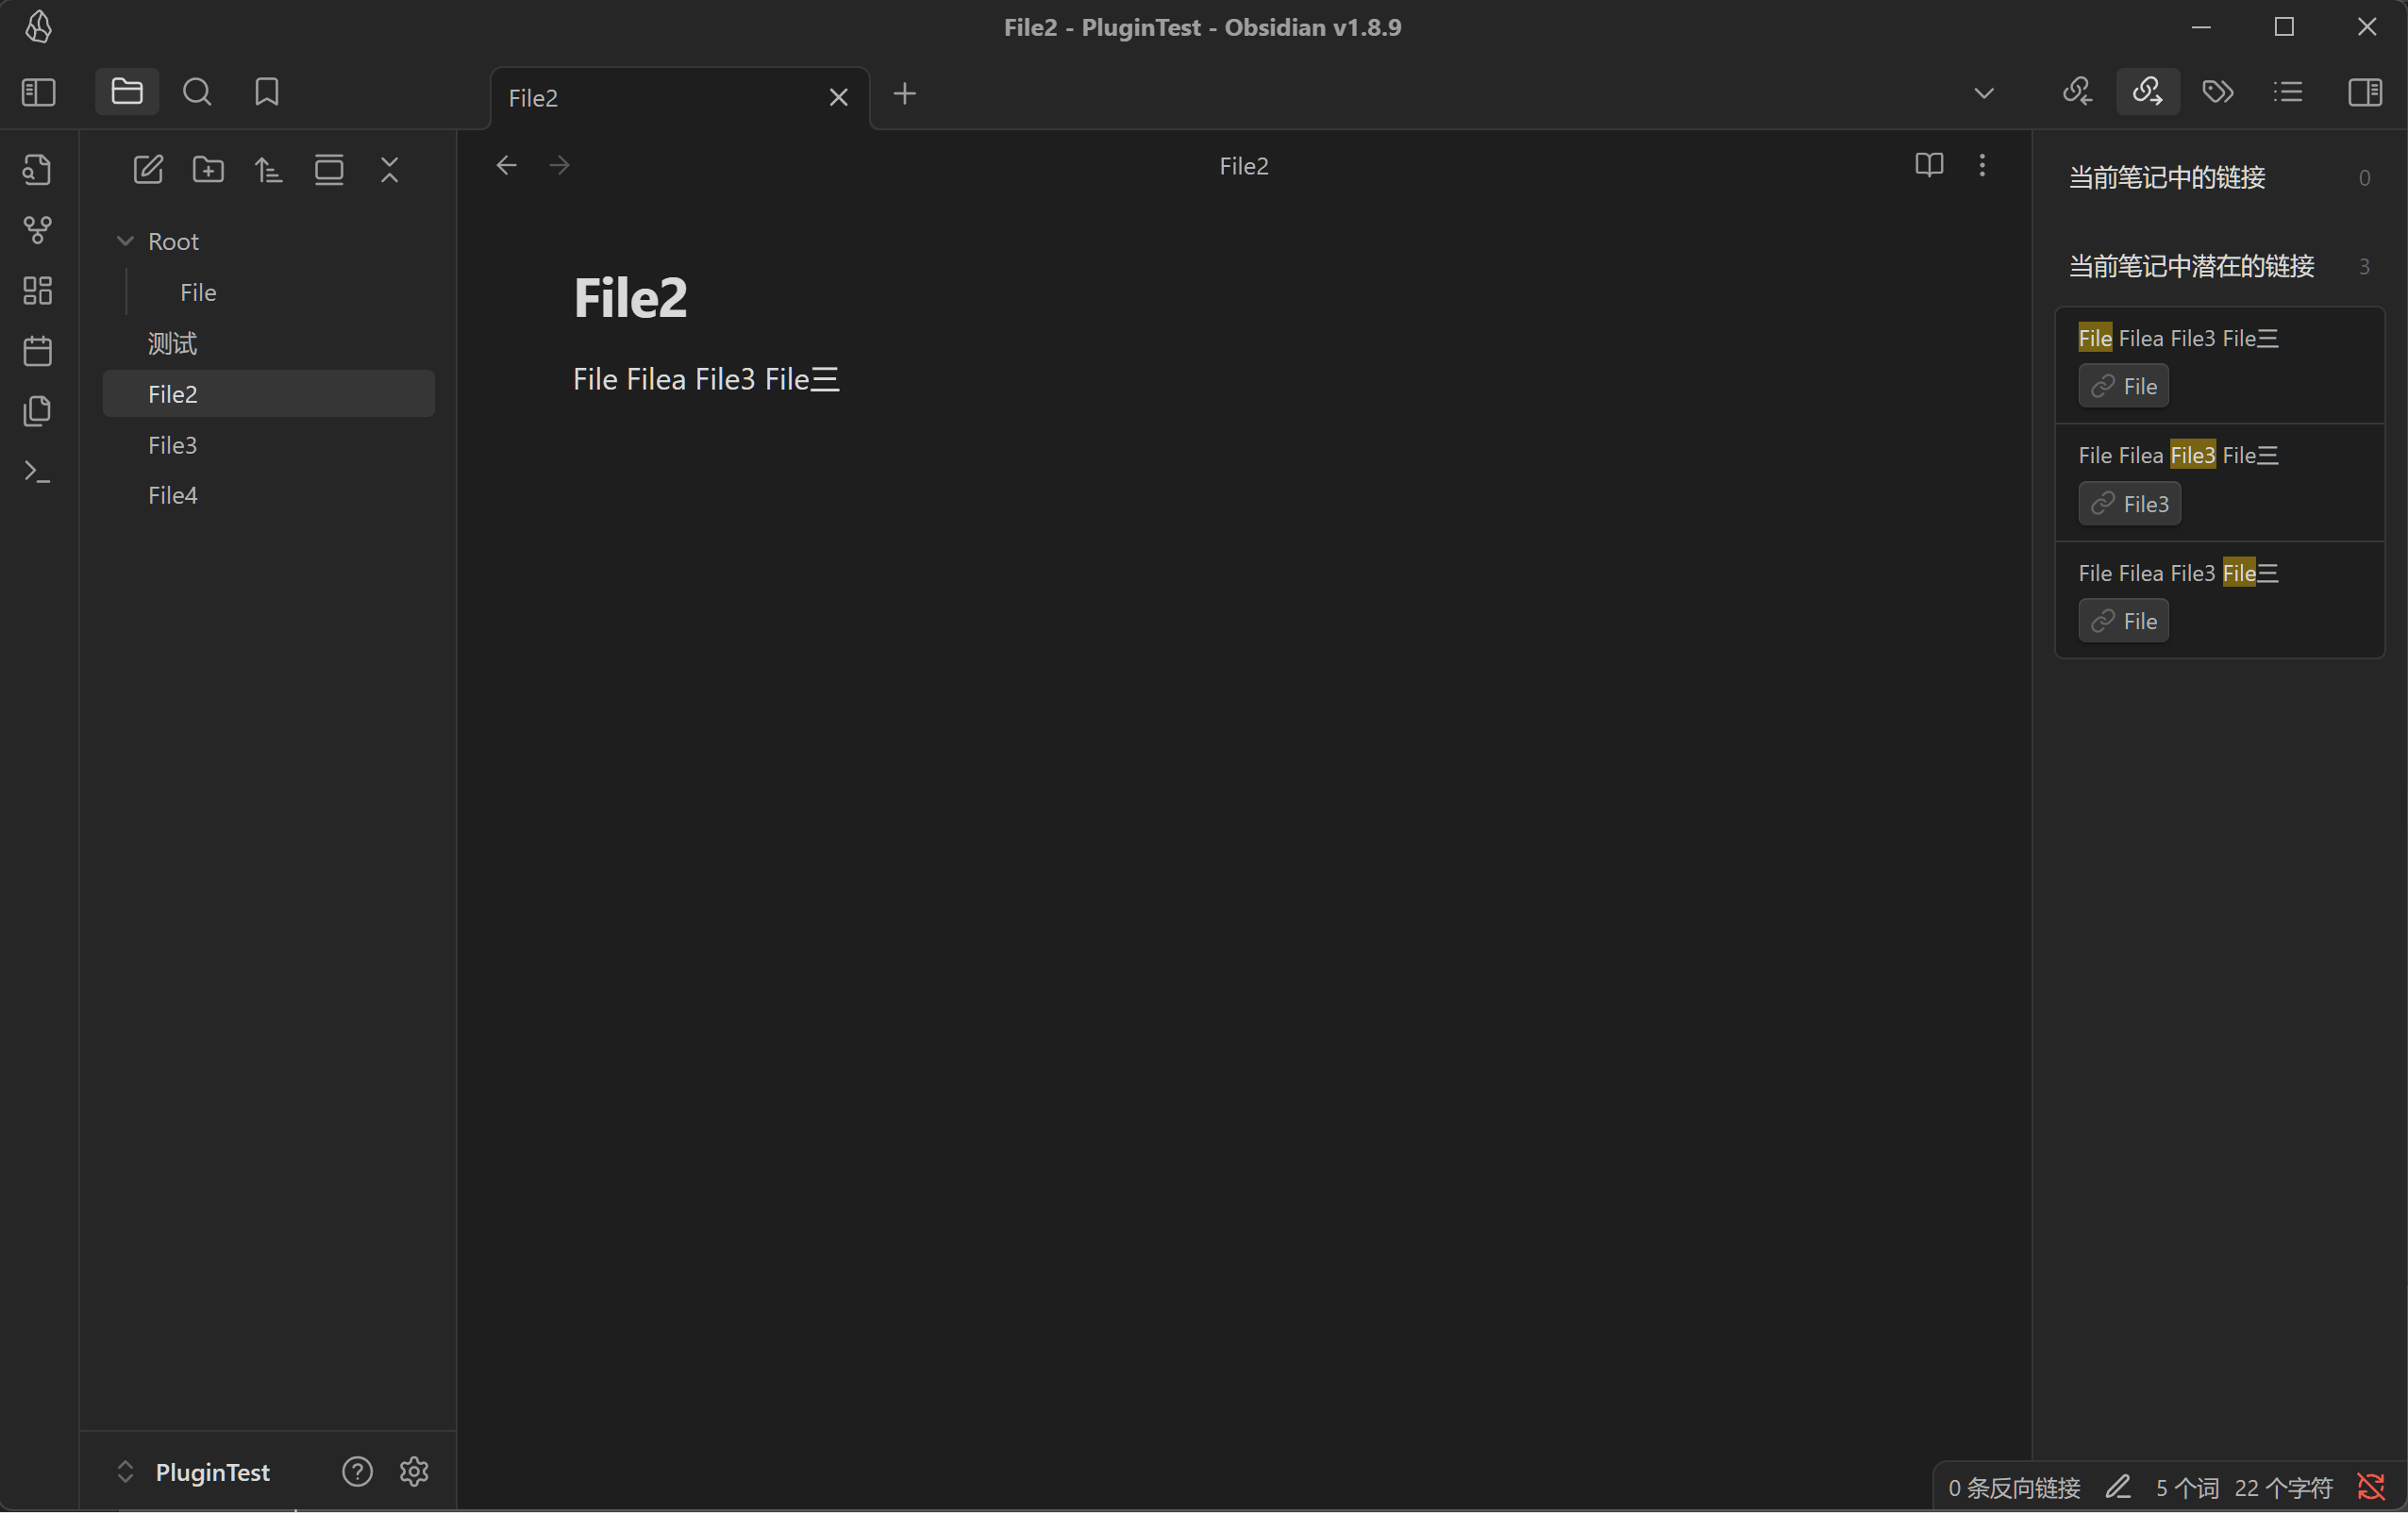This screenshot has height=1513, width=2408.
Task: Collapse the Root folder
Action: coord(126,241)
